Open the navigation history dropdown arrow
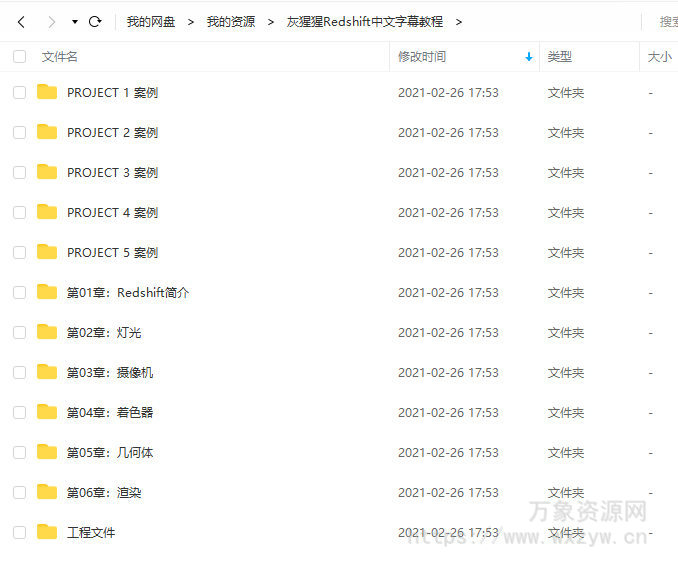The image size is (678, 571). pos(75,21)
